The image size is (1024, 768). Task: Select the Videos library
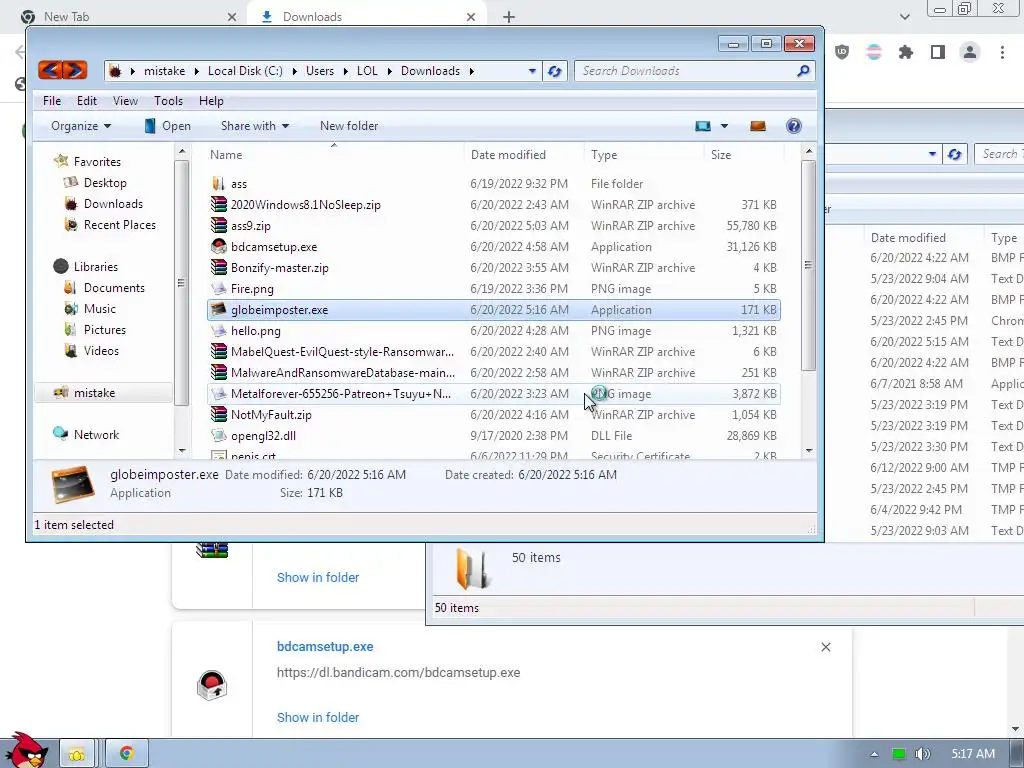tap(101, 351)
